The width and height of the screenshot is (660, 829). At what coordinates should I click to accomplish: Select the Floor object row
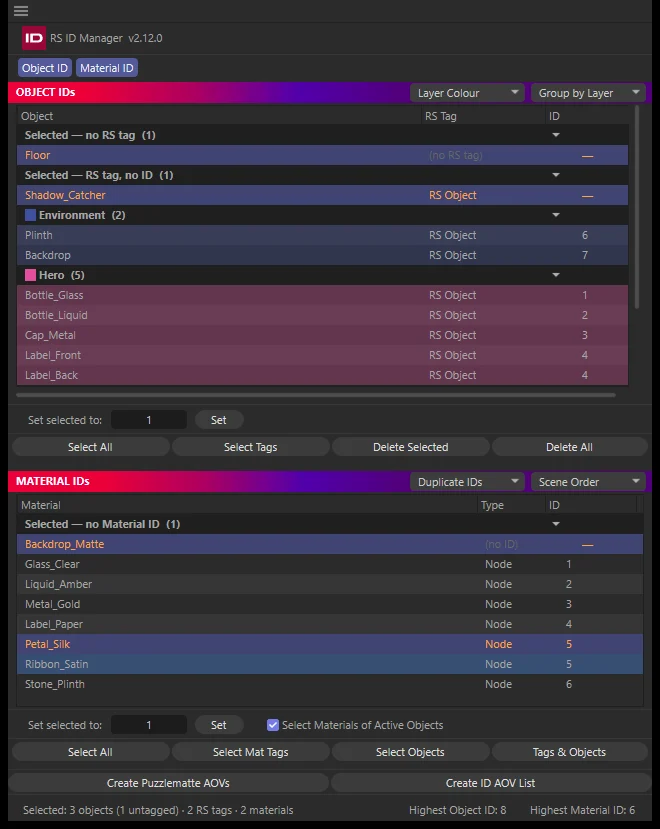pos(323,155)
